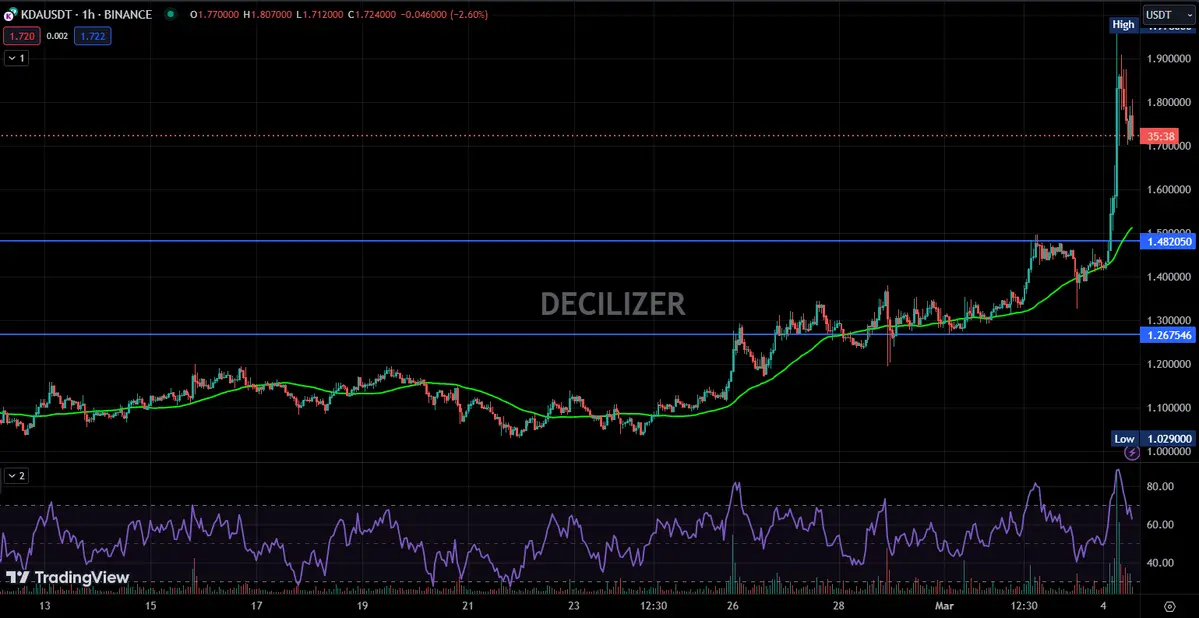Click the red countdown label 35:38
The height and width of the screenshot is (618, 1199).
click(1158, 137)
